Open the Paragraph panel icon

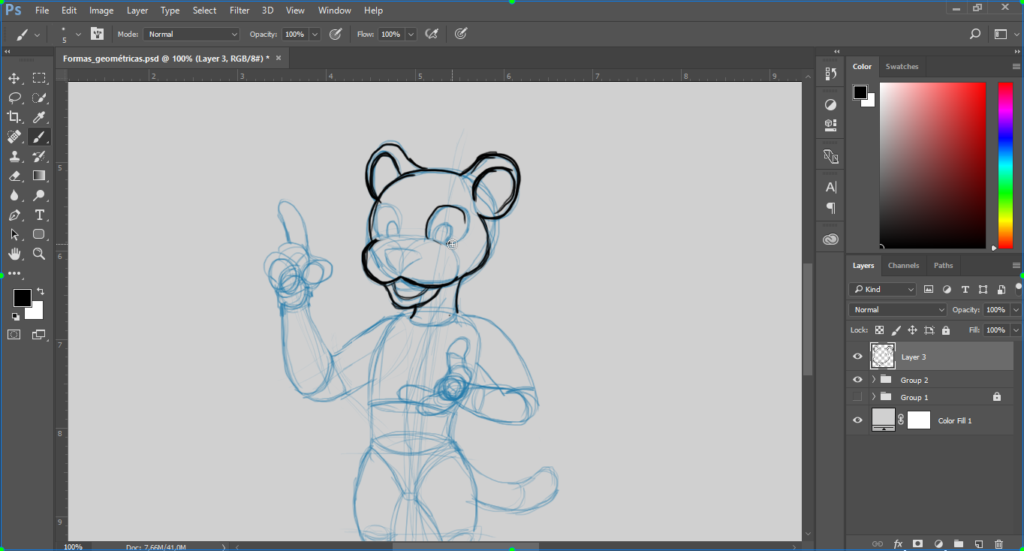[x=831, y=208]
